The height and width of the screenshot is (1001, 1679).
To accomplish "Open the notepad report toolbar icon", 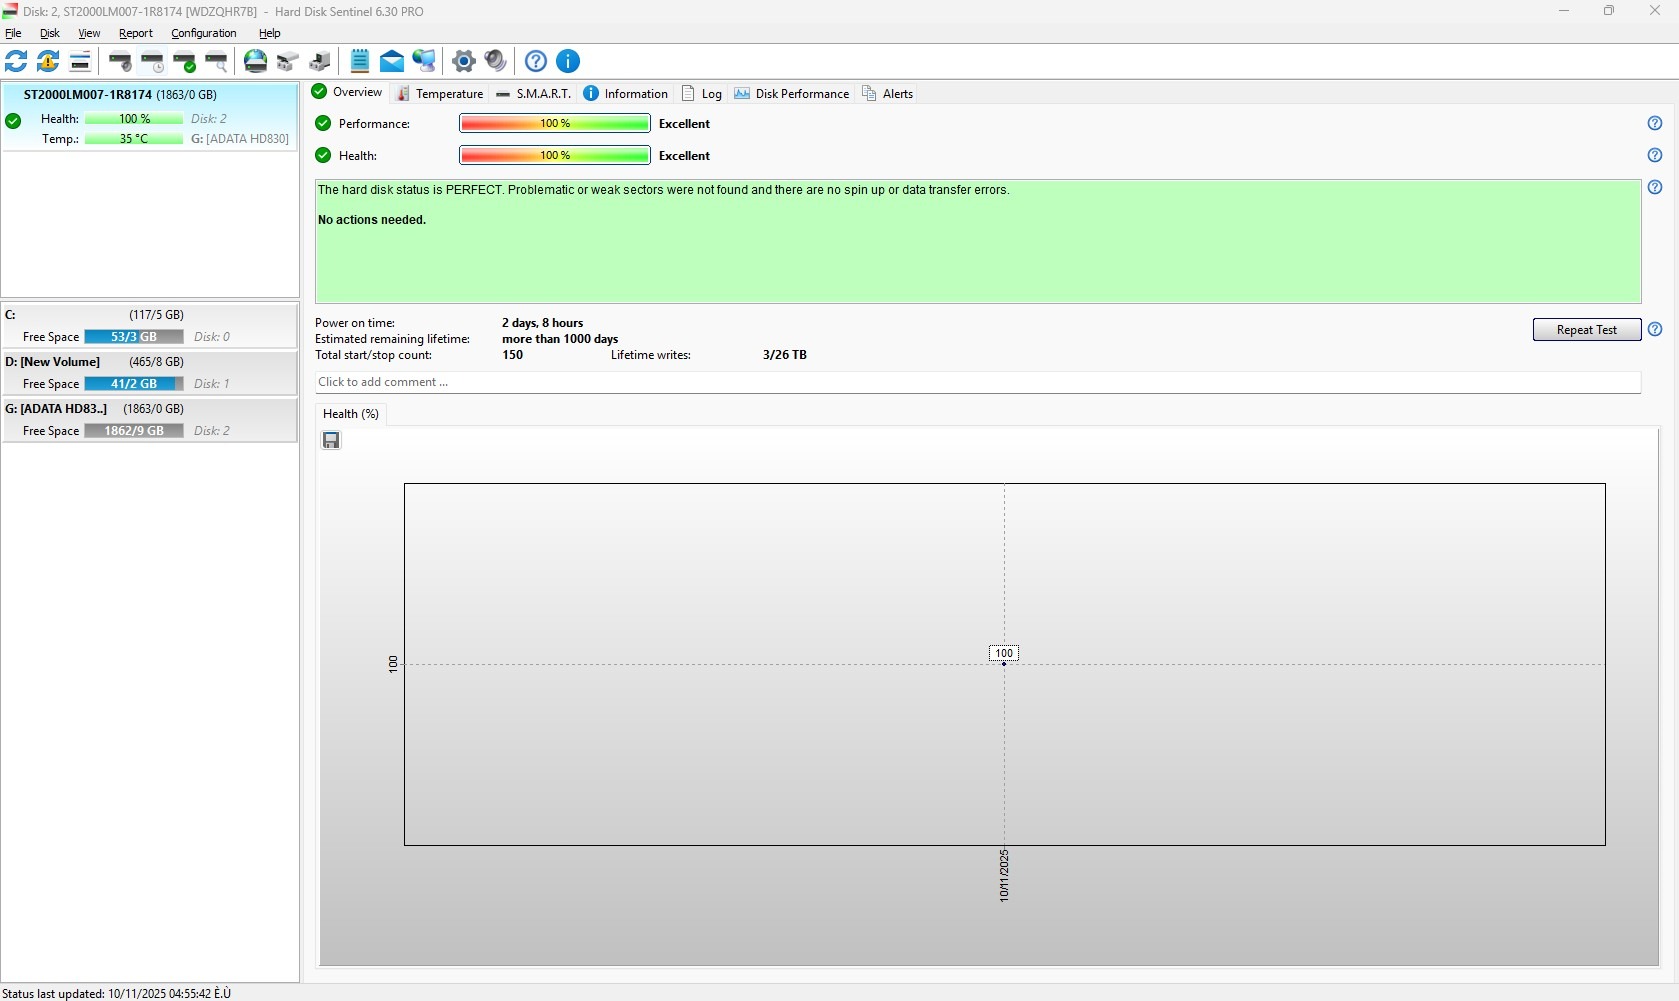I will coord(360,61).
